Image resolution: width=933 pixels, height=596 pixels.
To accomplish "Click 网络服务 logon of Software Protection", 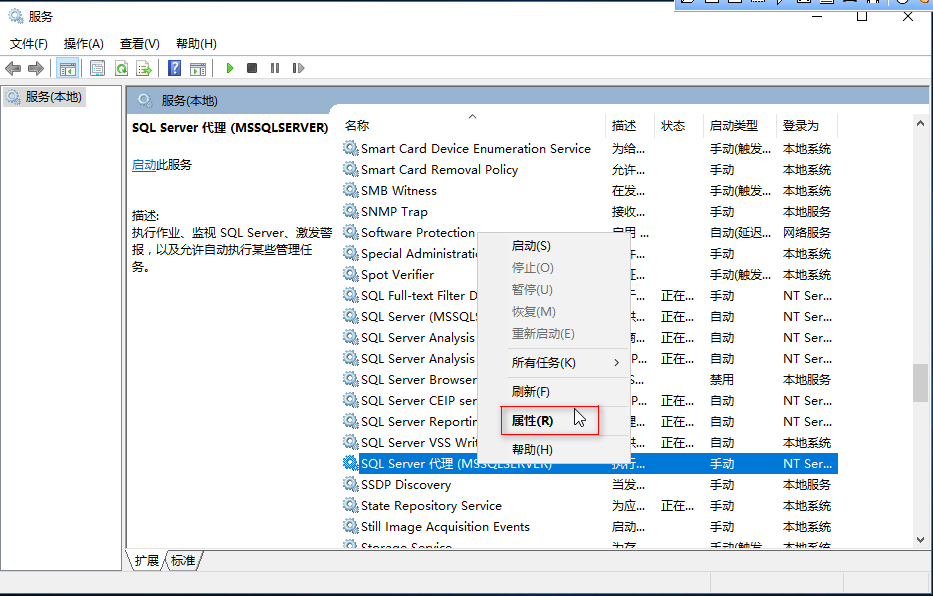I will [806, 233].
